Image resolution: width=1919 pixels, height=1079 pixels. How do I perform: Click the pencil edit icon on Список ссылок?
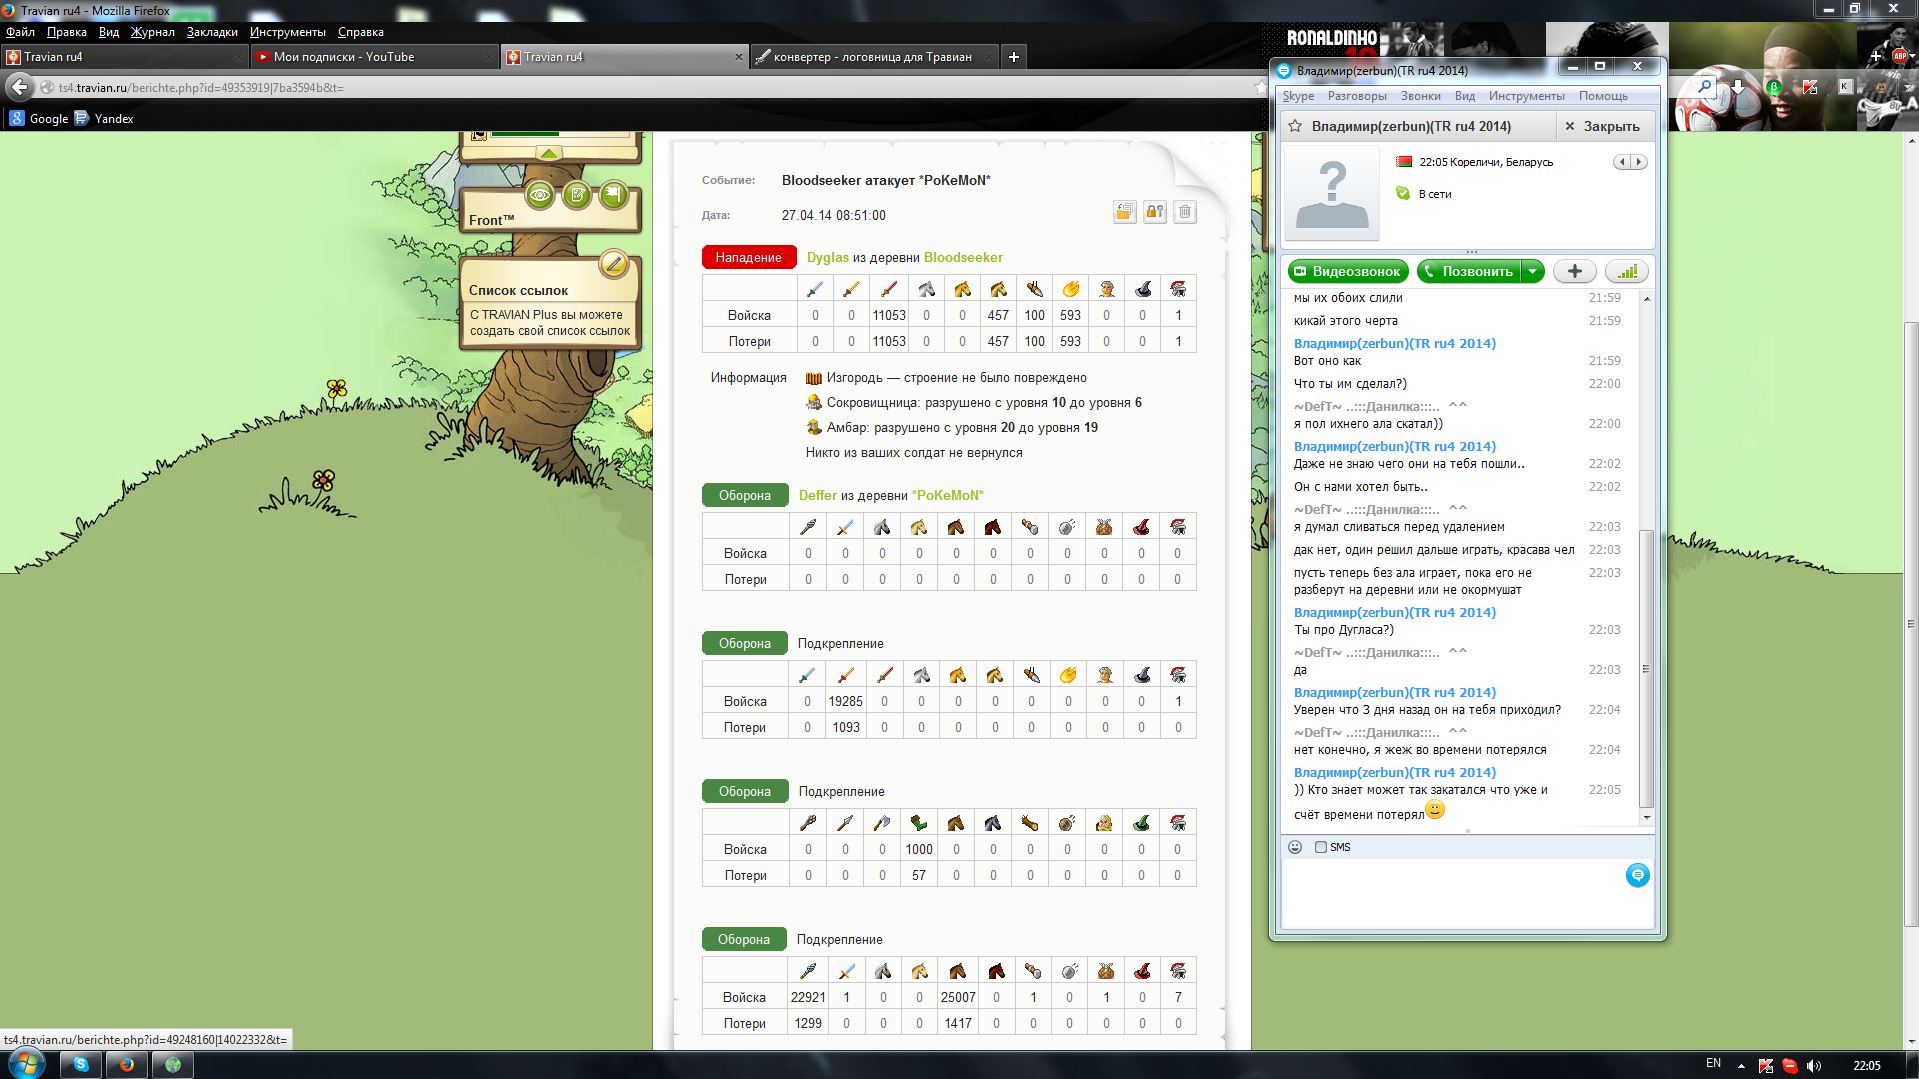pyautogui.click(x=613, y=265)
